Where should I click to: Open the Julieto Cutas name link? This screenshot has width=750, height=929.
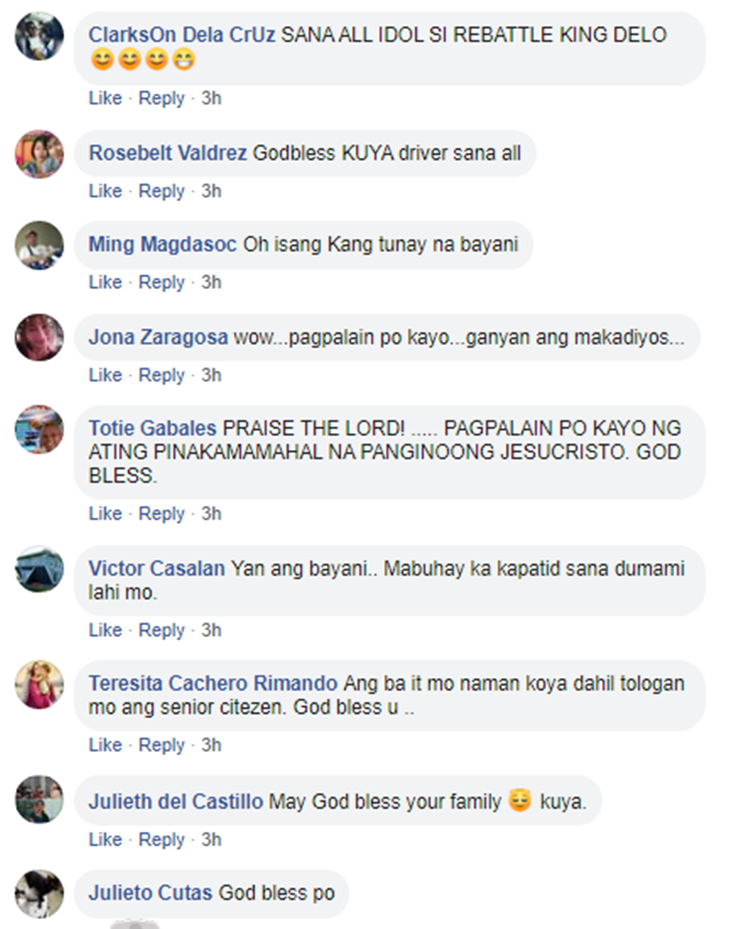(150, 893)
